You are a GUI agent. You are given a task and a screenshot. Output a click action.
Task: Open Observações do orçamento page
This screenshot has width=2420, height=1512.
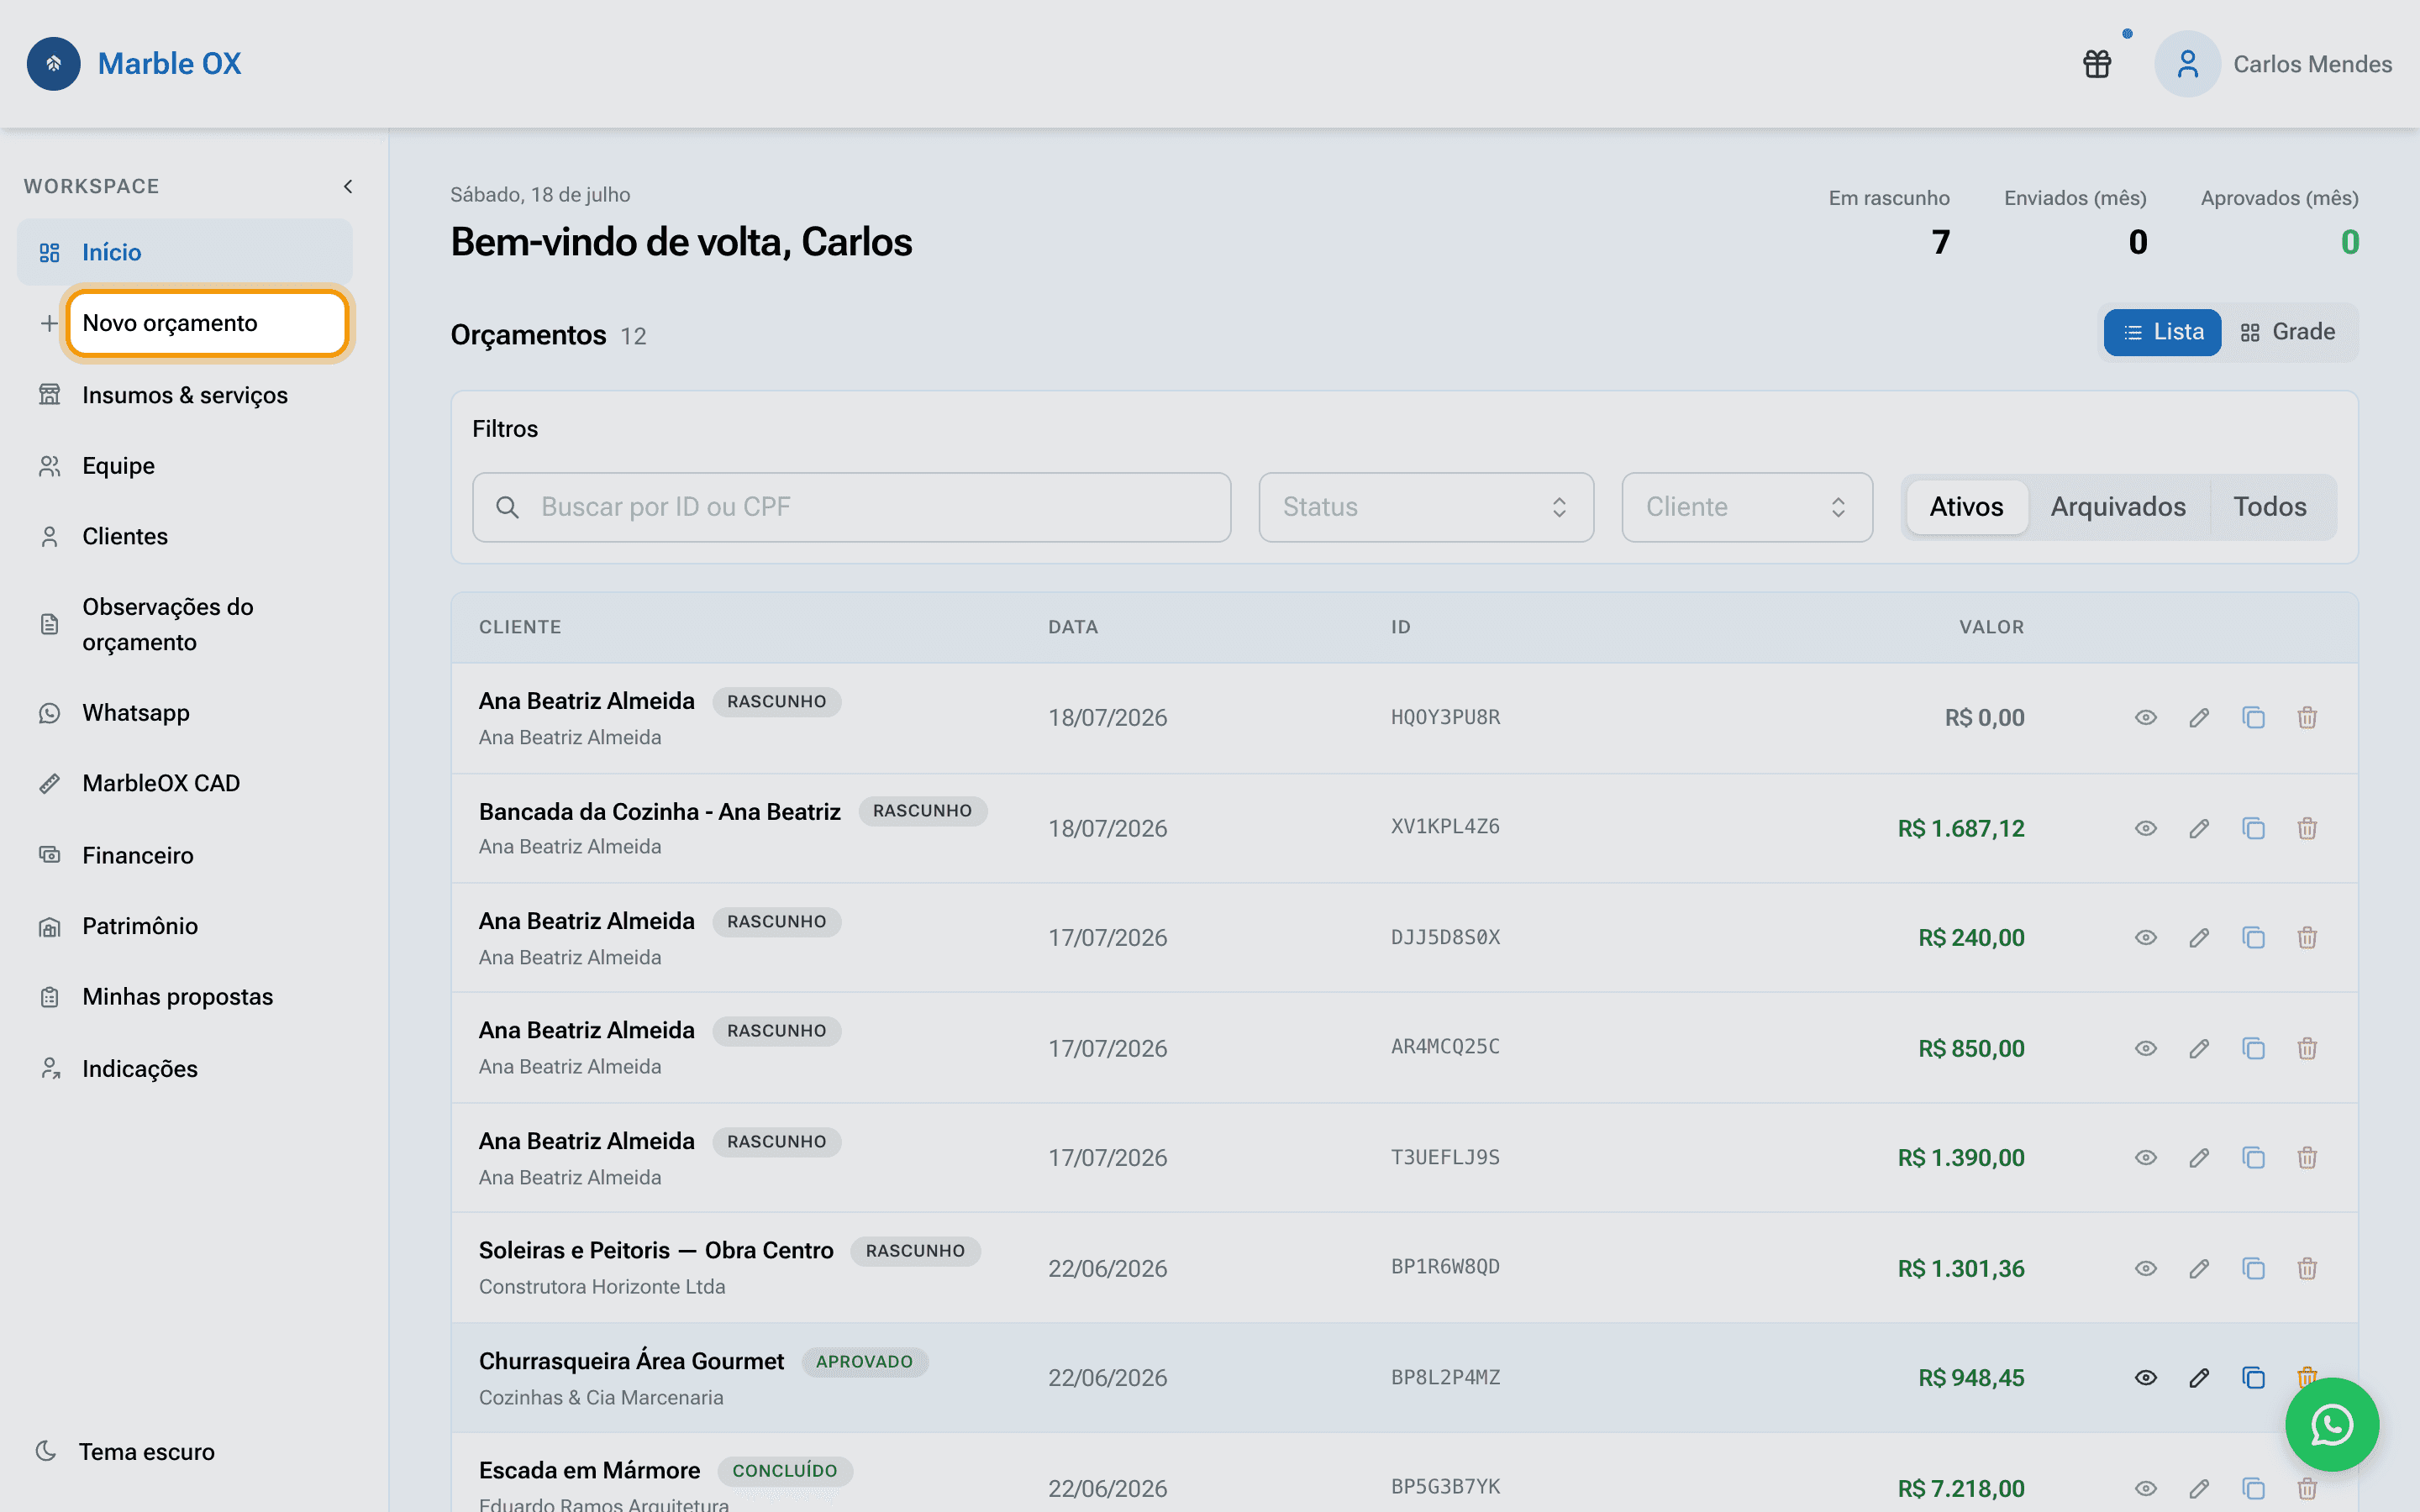185,624
